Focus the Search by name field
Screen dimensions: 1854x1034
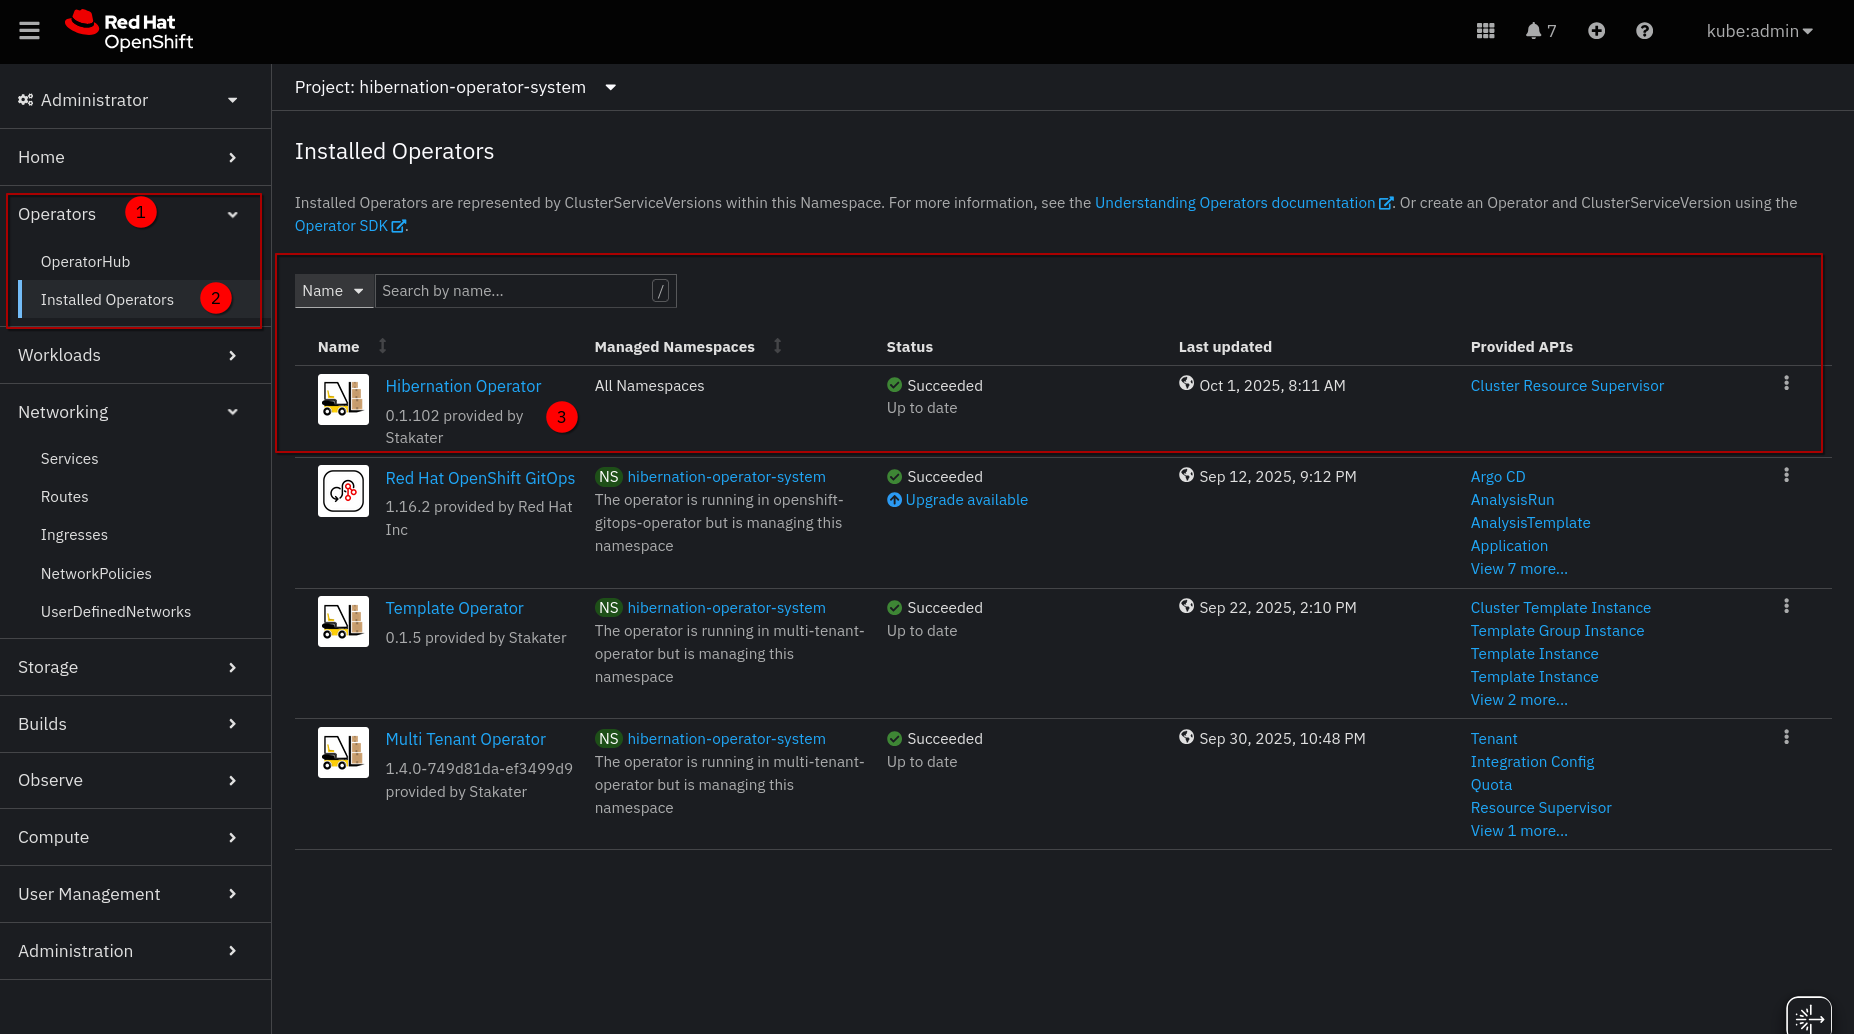[x=513, y=291]
